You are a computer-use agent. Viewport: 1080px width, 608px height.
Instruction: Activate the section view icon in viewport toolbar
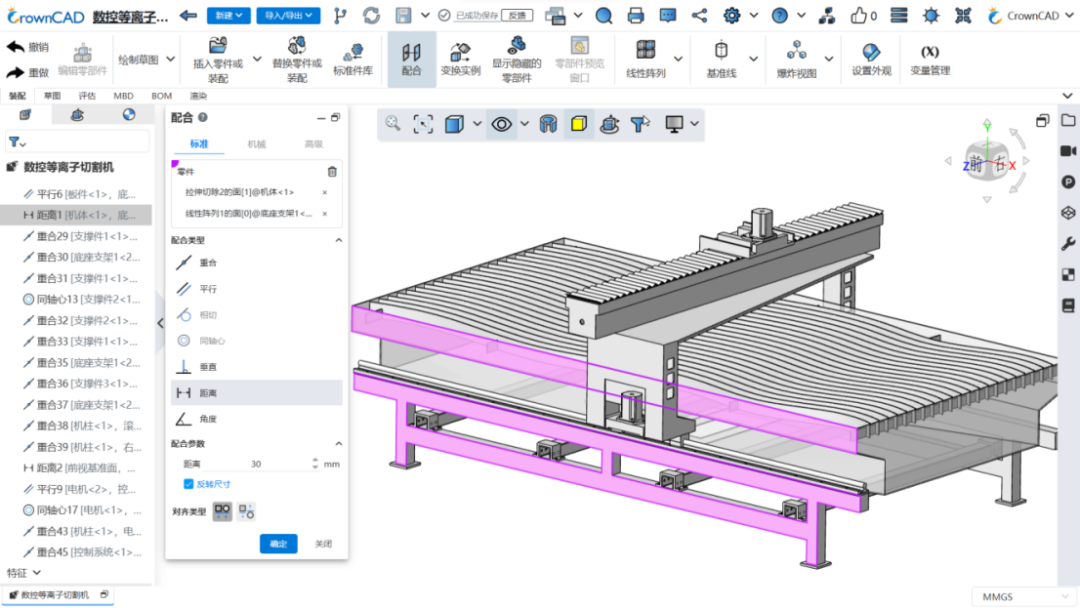(x=548, y=123)
